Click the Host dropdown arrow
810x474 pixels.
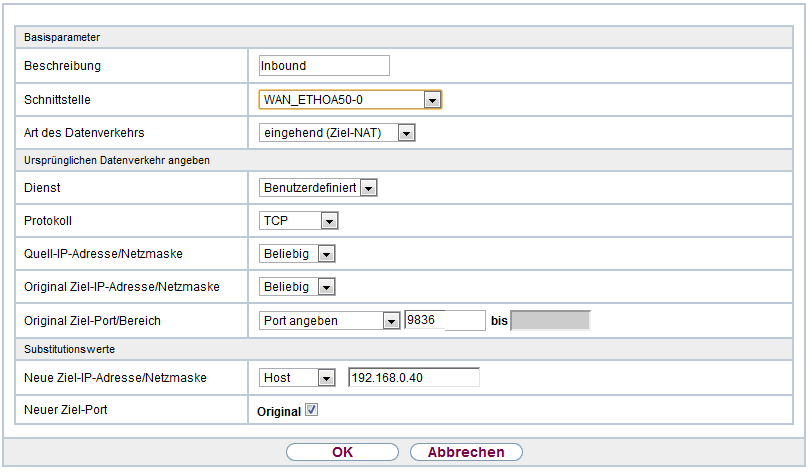click(x=325, y=378)
